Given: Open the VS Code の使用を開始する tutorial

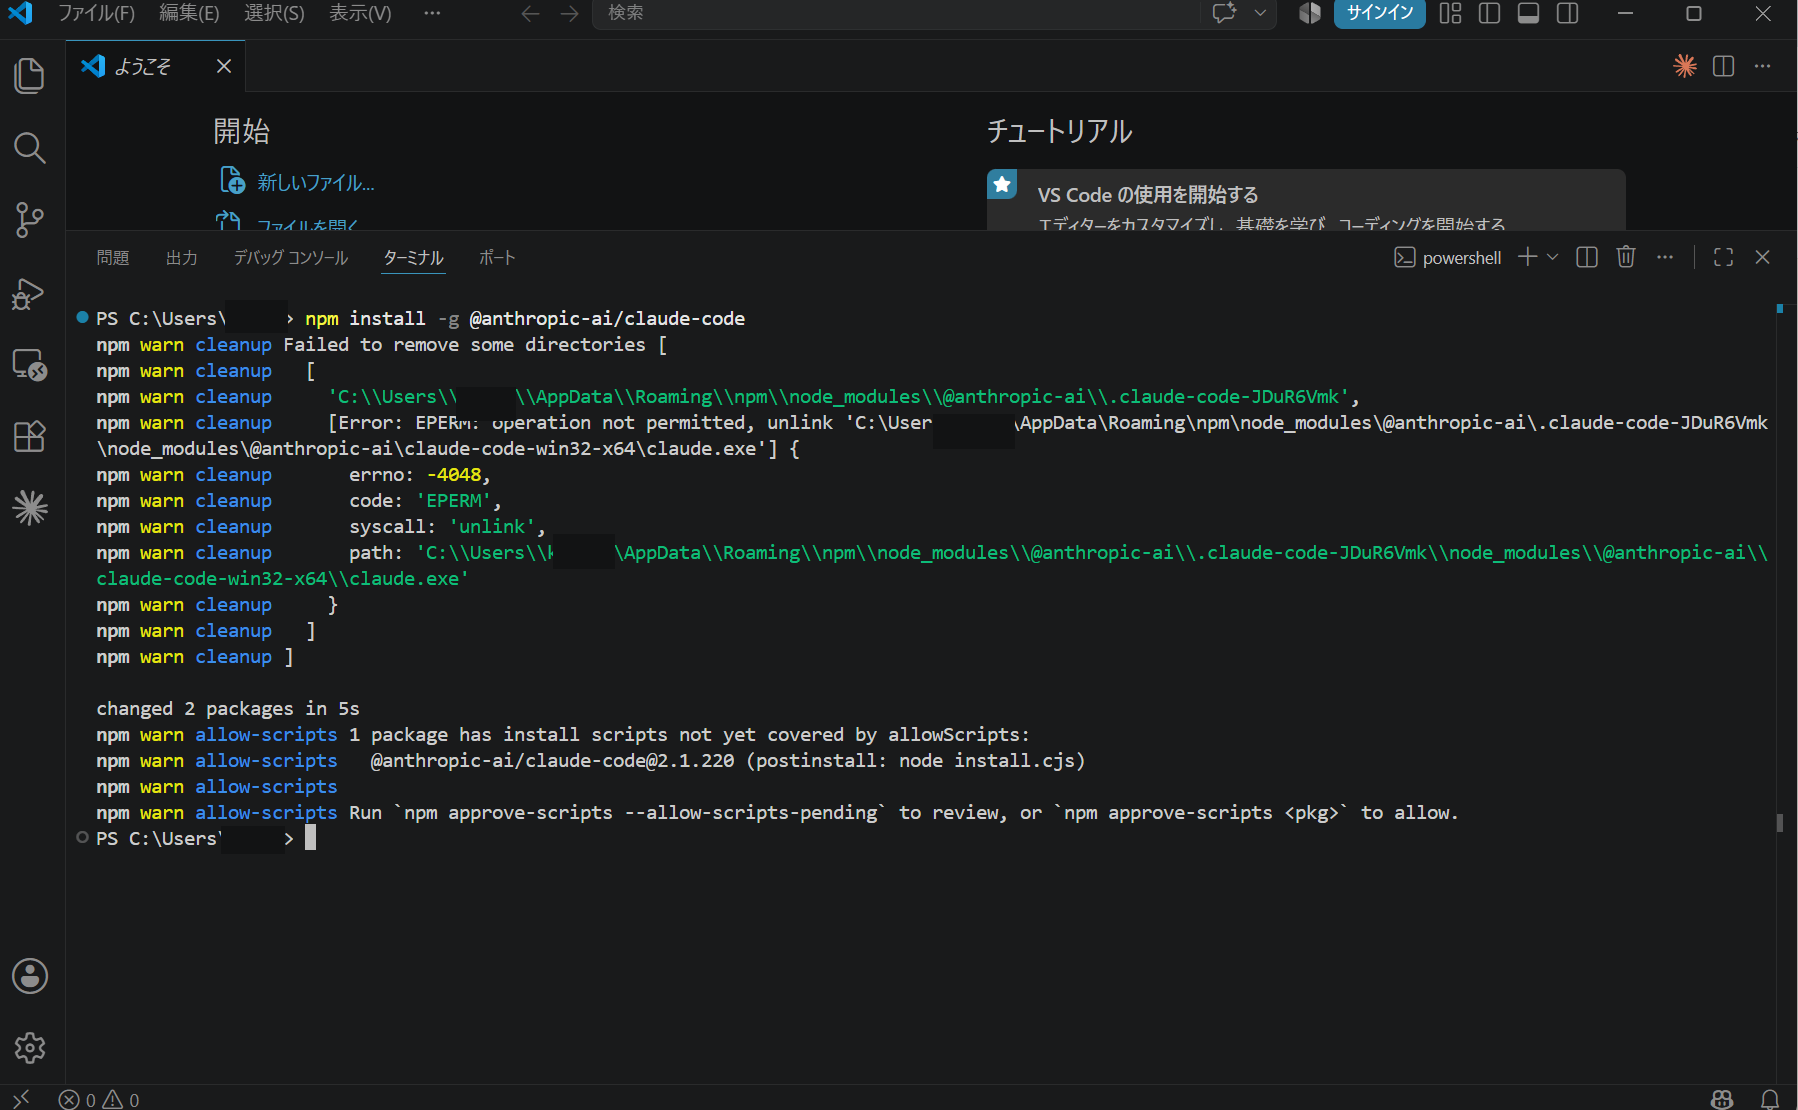Looking at the screenshot, I should 1306,200.
